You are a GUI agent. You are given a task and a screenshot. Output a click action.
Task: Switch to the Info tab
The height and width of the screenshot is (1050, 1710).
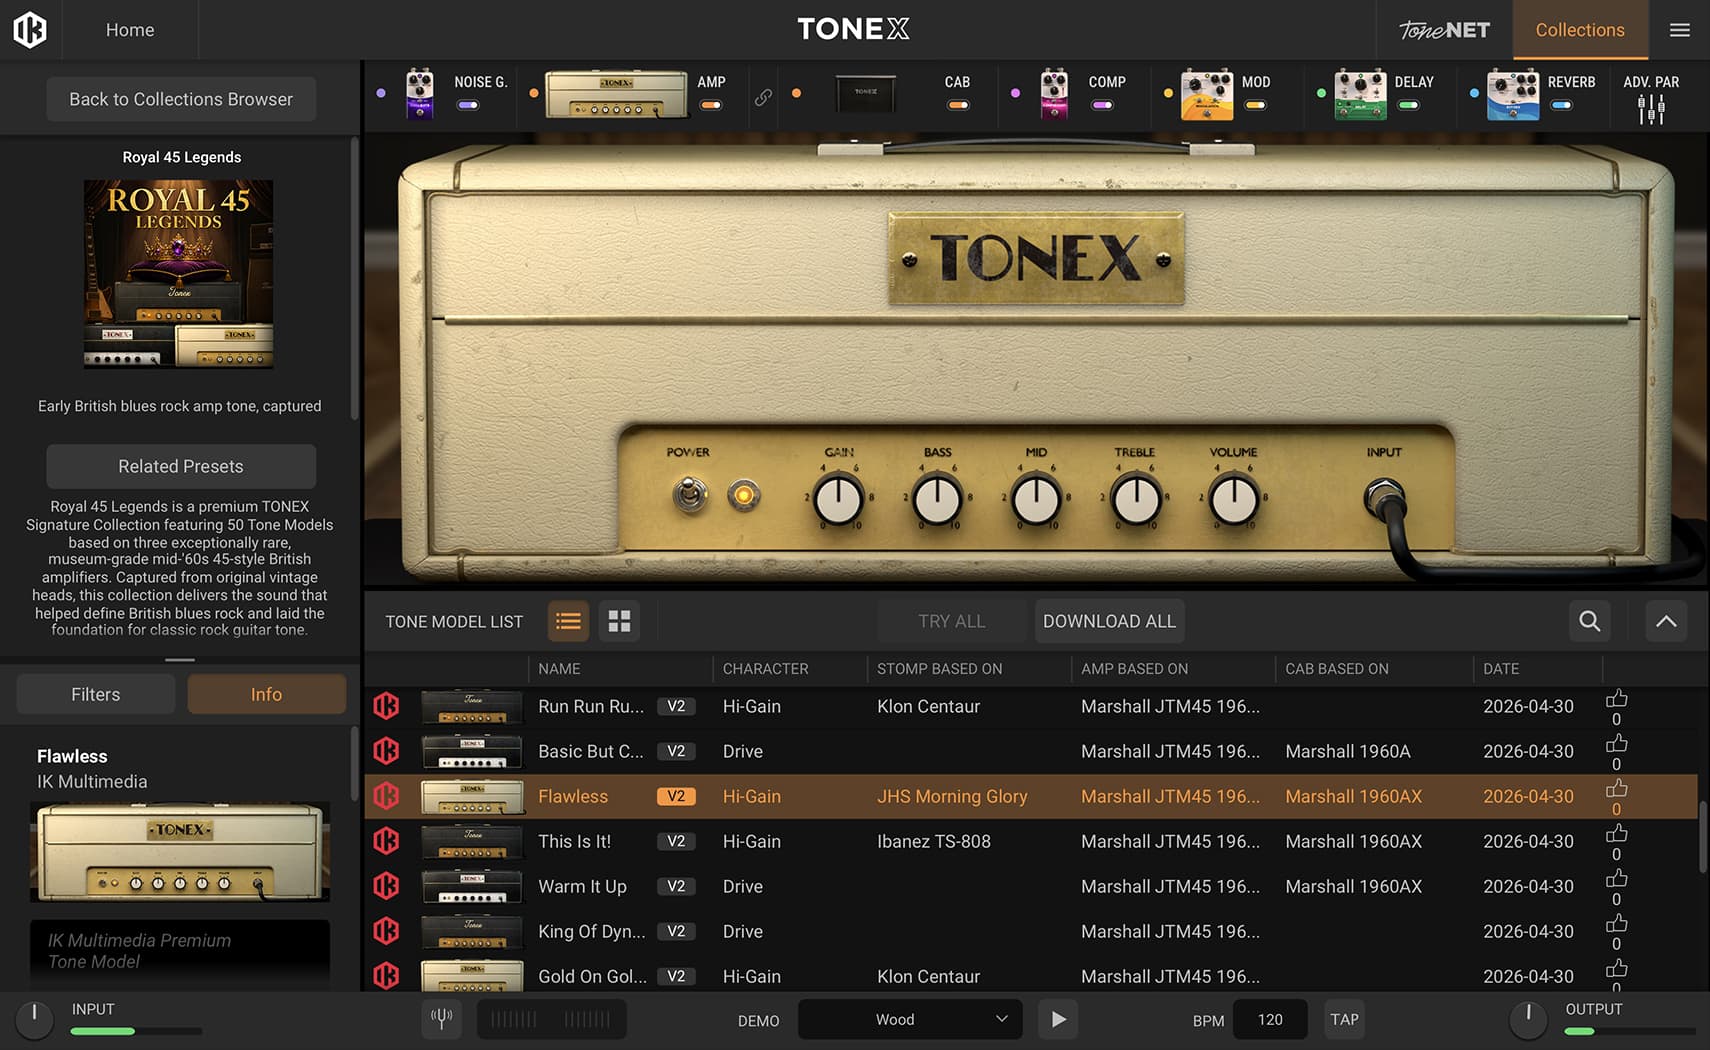pyautogui.click(x=266, y=694)
